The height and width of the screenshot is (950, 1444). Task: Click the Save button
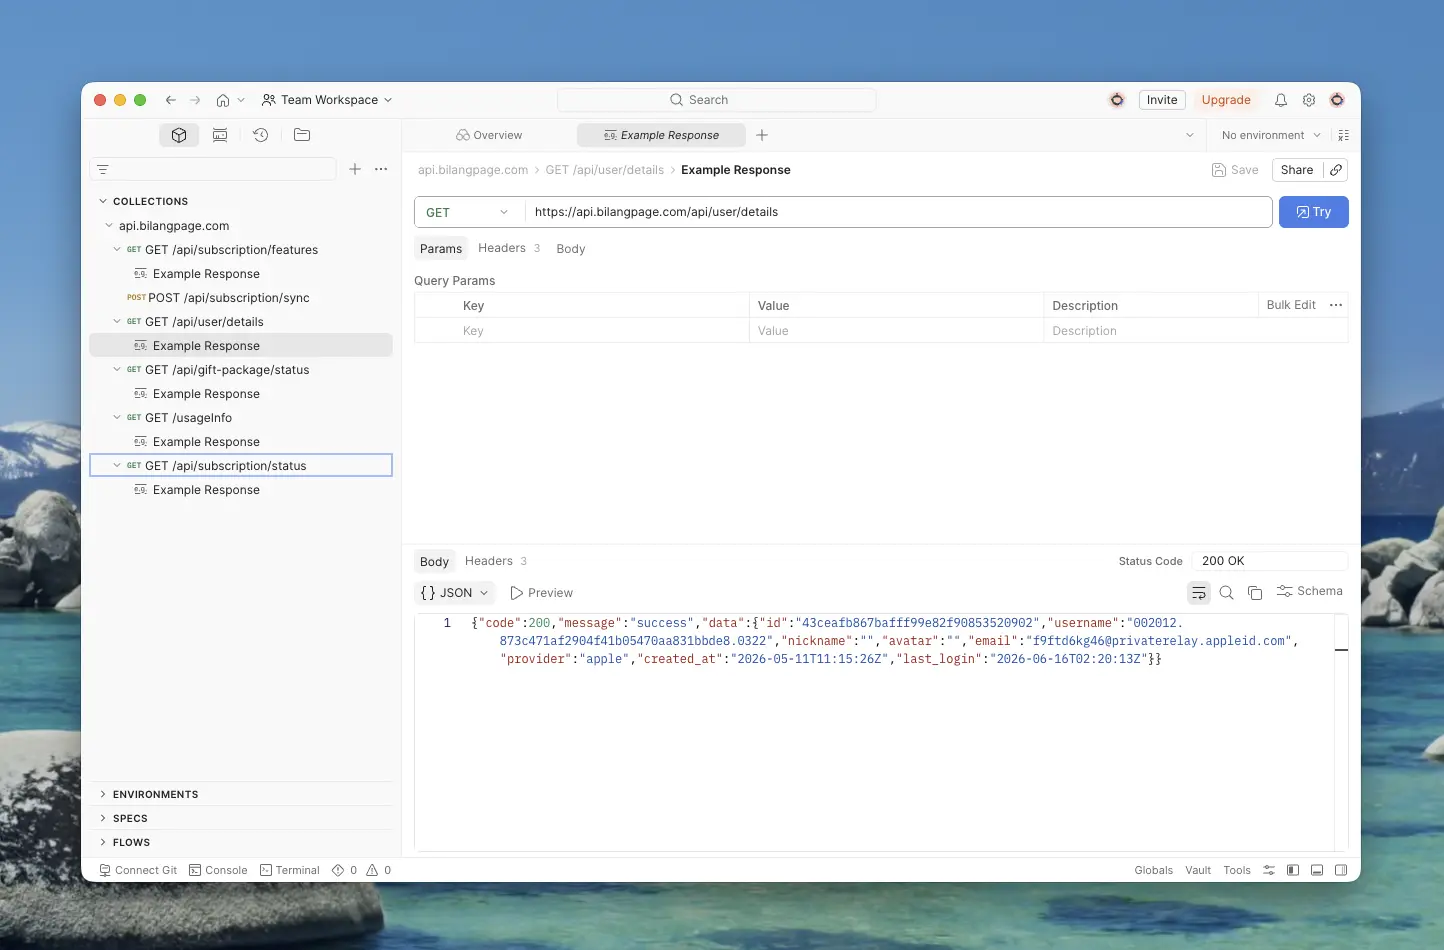point(1235,170)
